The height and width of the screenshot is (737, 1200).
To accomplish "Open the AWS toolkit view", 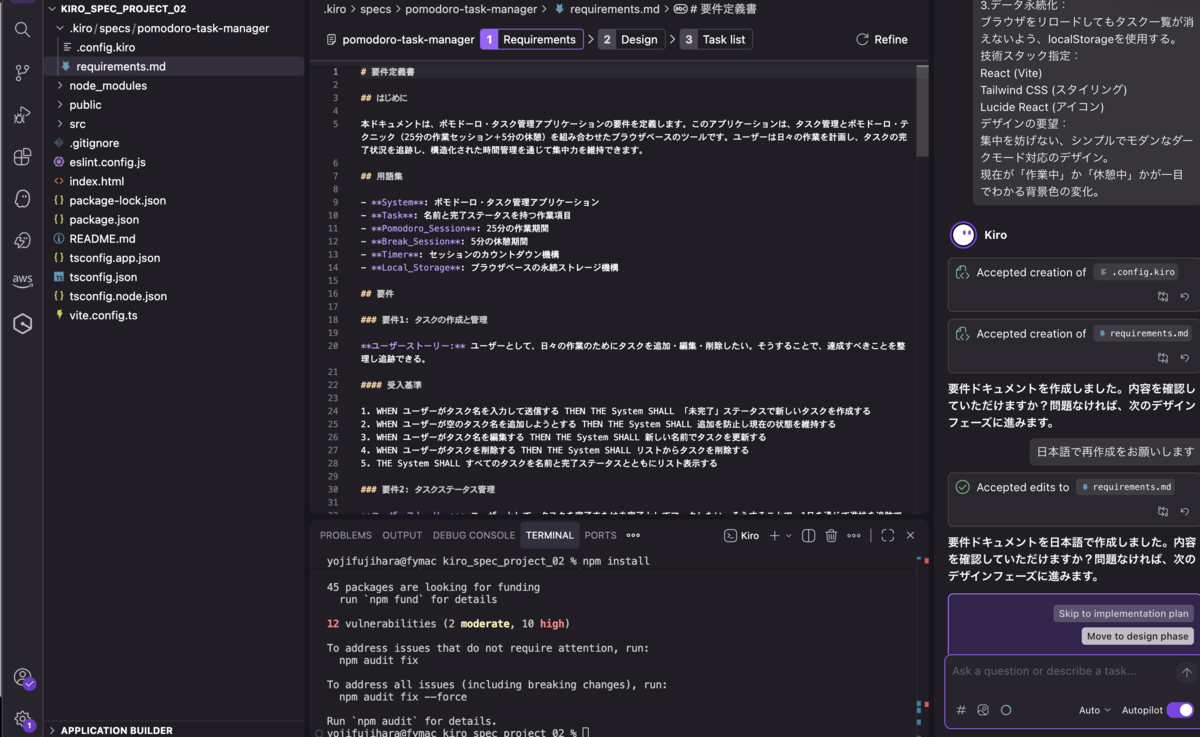I will coord(22,282).
